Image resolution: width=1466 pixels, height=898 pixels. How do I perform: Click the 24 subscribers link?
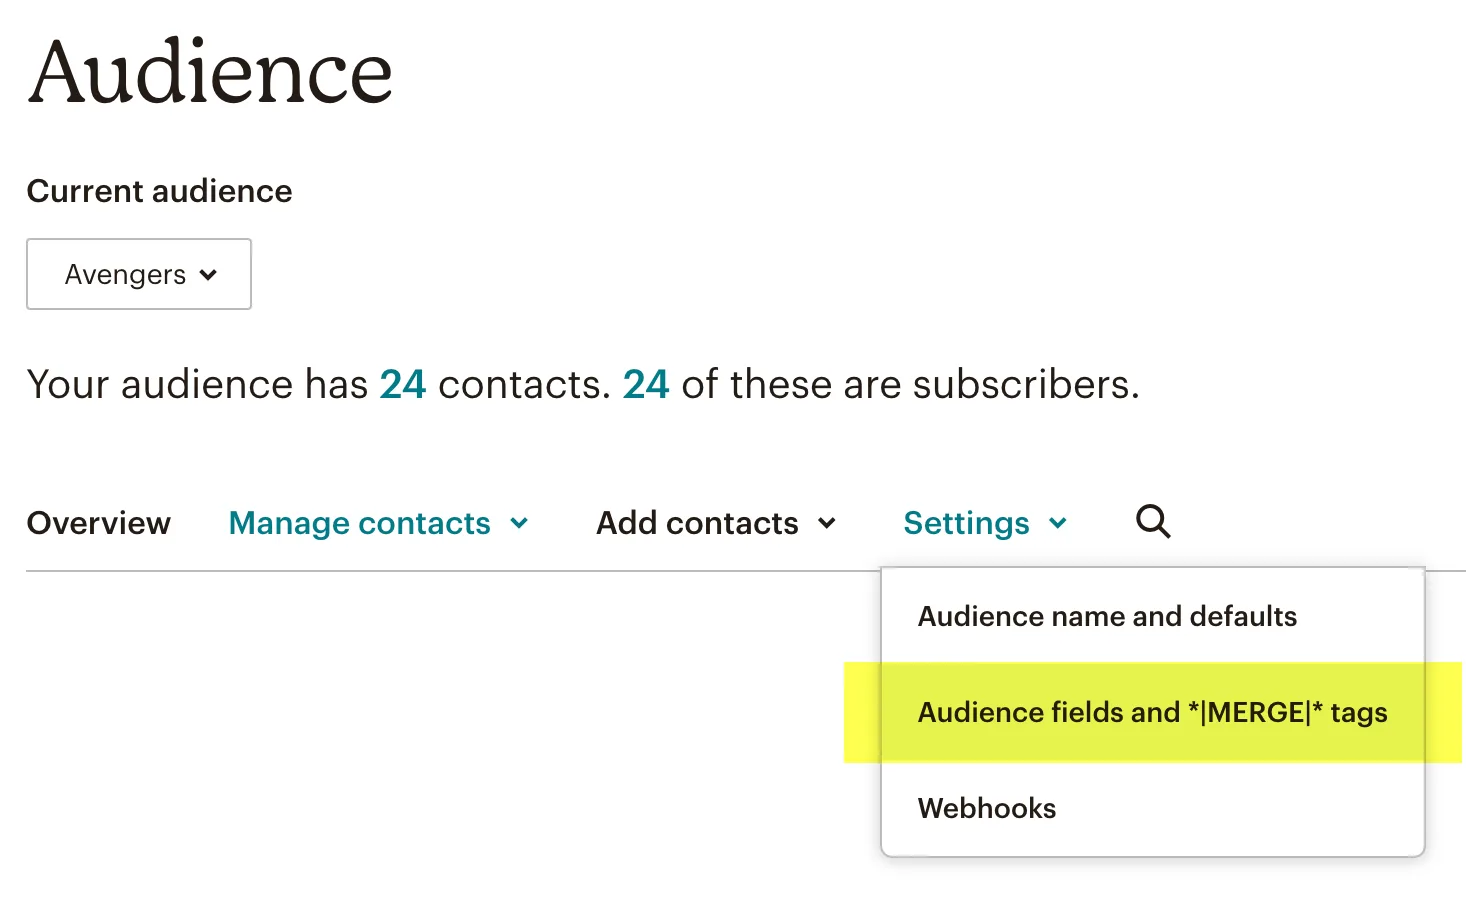(x=646, y=384)
